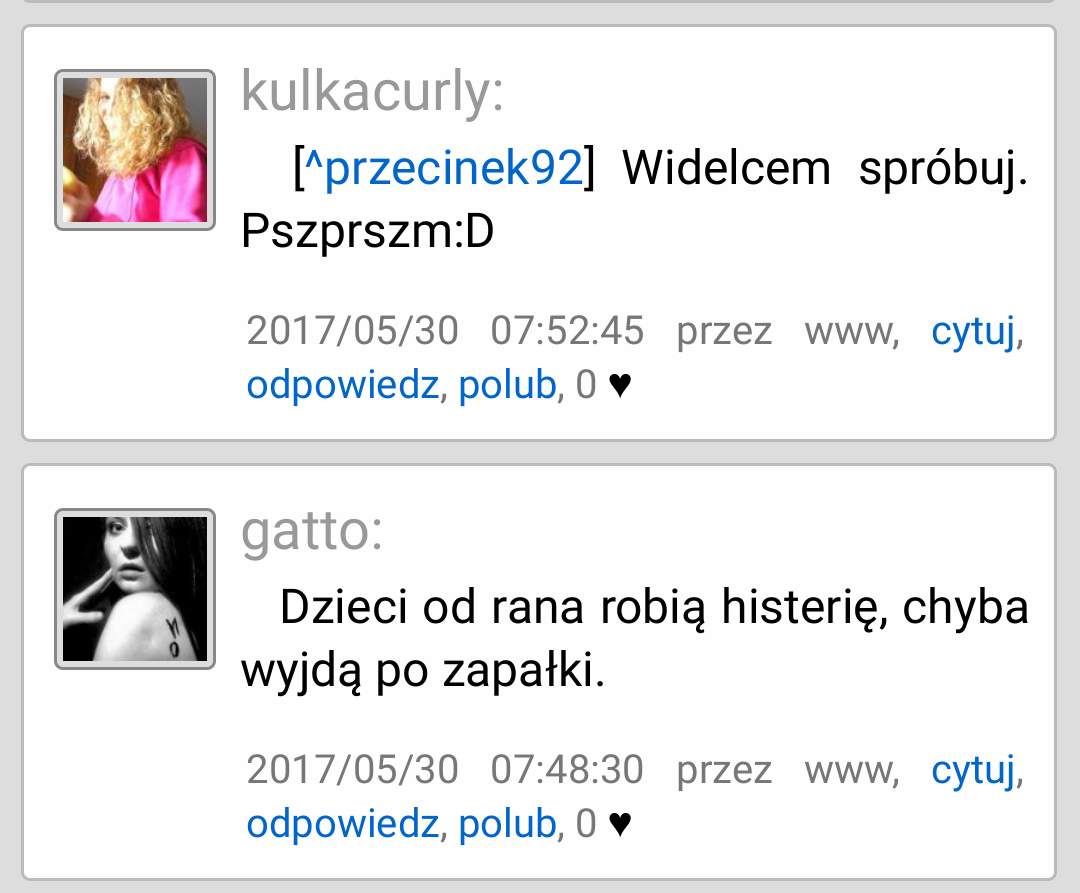The width and height of the screenshot is (1080, 893).
Task: Click cytuj on gatto's post
Action: 973,770
